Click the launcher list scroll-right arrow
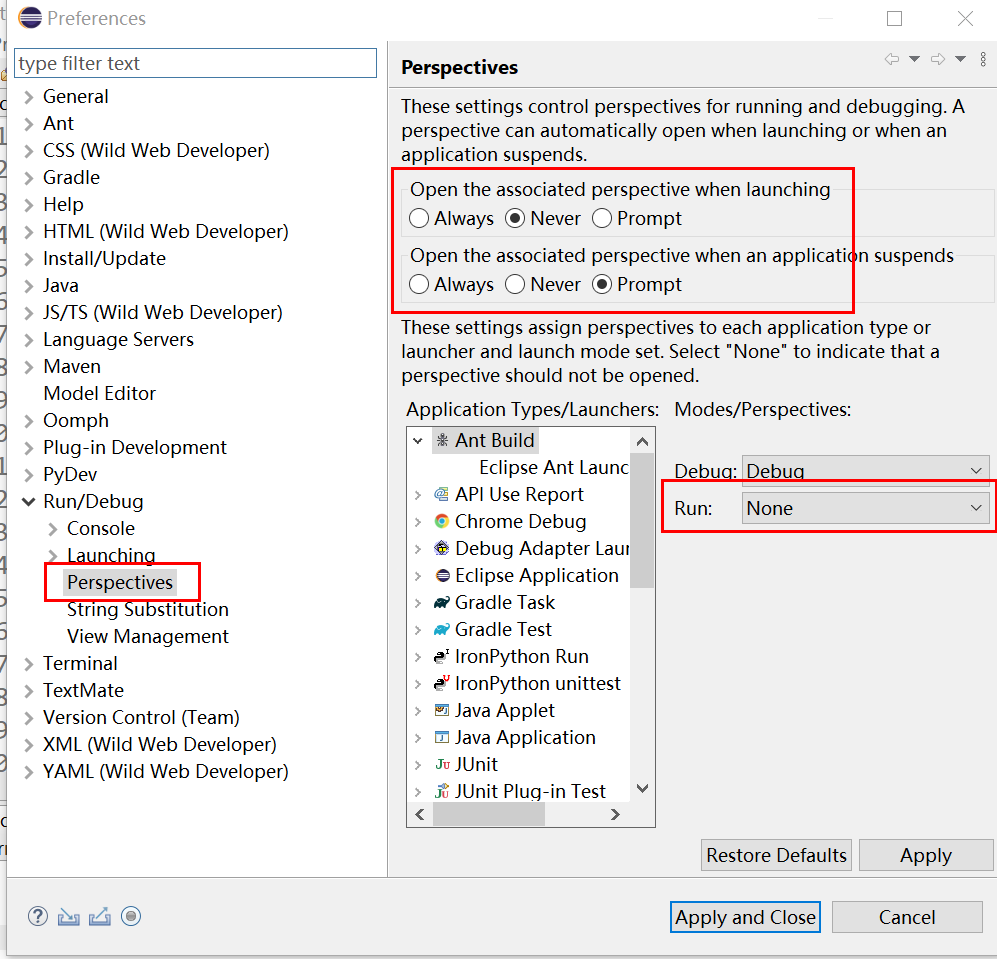This screenshot has width=997, height=959. pyautogui.click(x=615, y=815)
